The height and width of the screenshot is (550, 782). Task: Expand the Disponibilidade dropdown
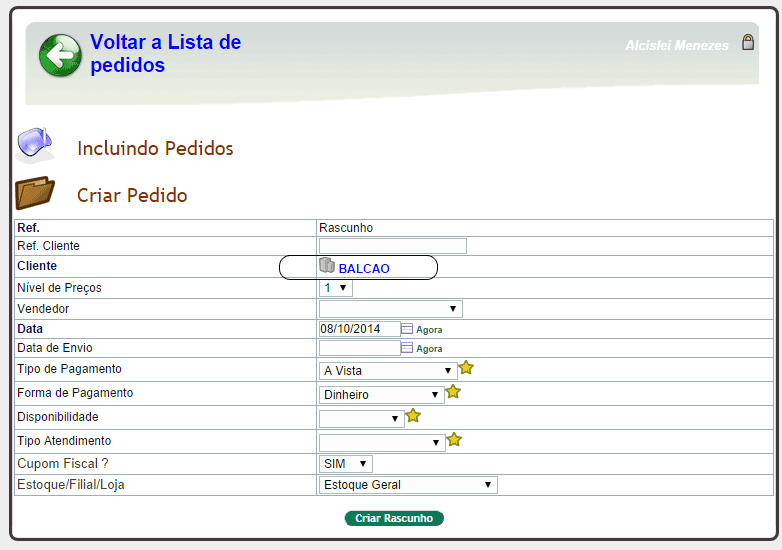pyautogui.click(x=362, y=418)
